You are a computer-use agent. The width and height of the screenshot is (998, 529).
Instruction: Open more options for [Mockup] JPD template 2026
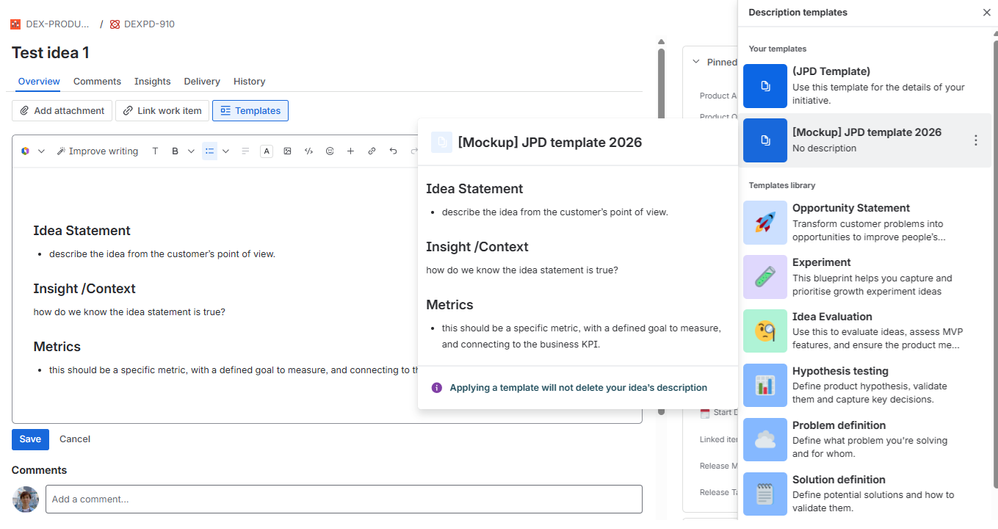[x=976, y=140]
